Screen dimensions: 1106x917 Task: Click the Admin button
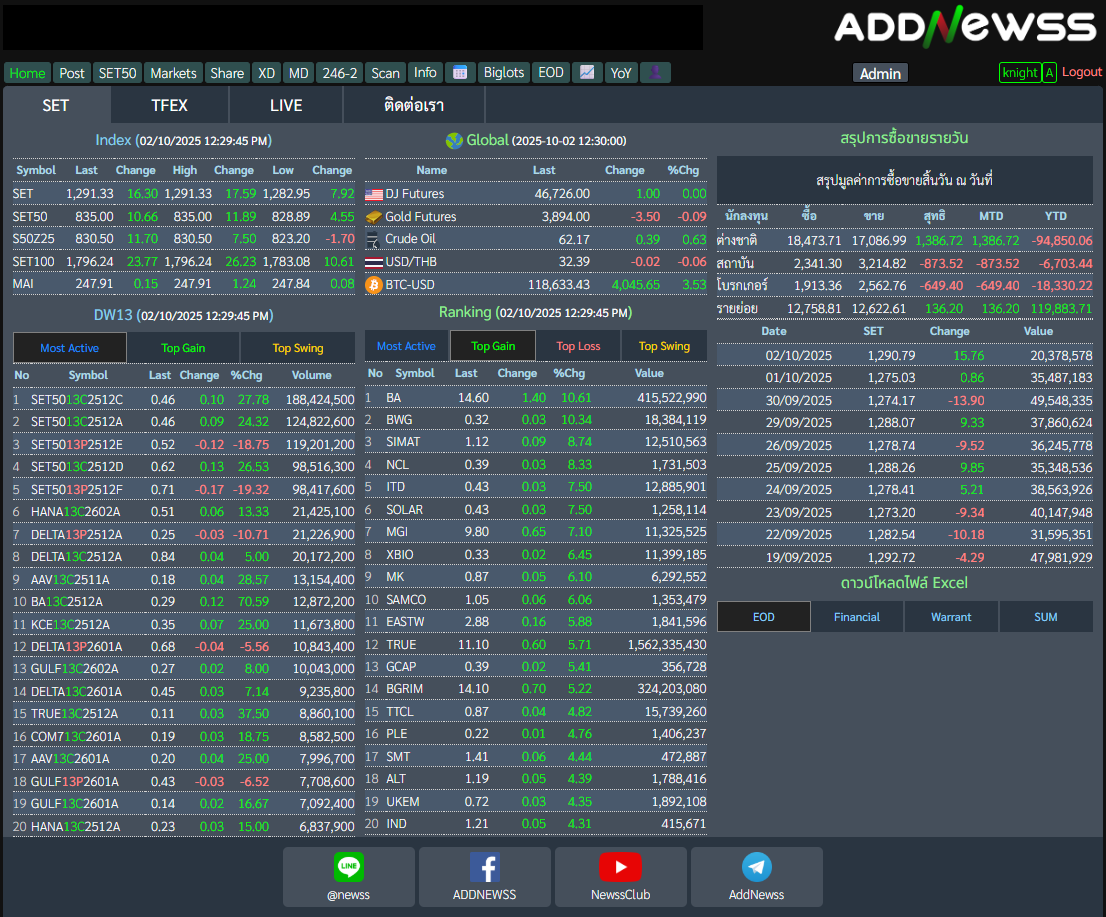pyautogui.click(x=880, y=73)
